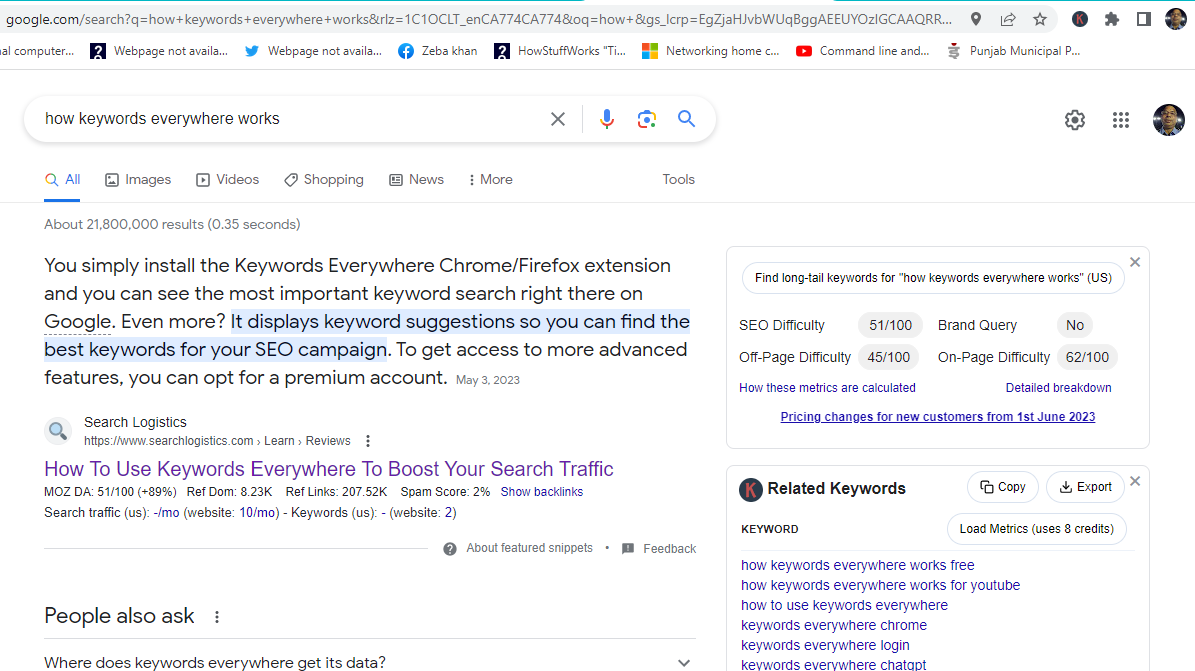The image size is (1195, 671).
Task: Switch to All results tab
Action: (62, 180)
